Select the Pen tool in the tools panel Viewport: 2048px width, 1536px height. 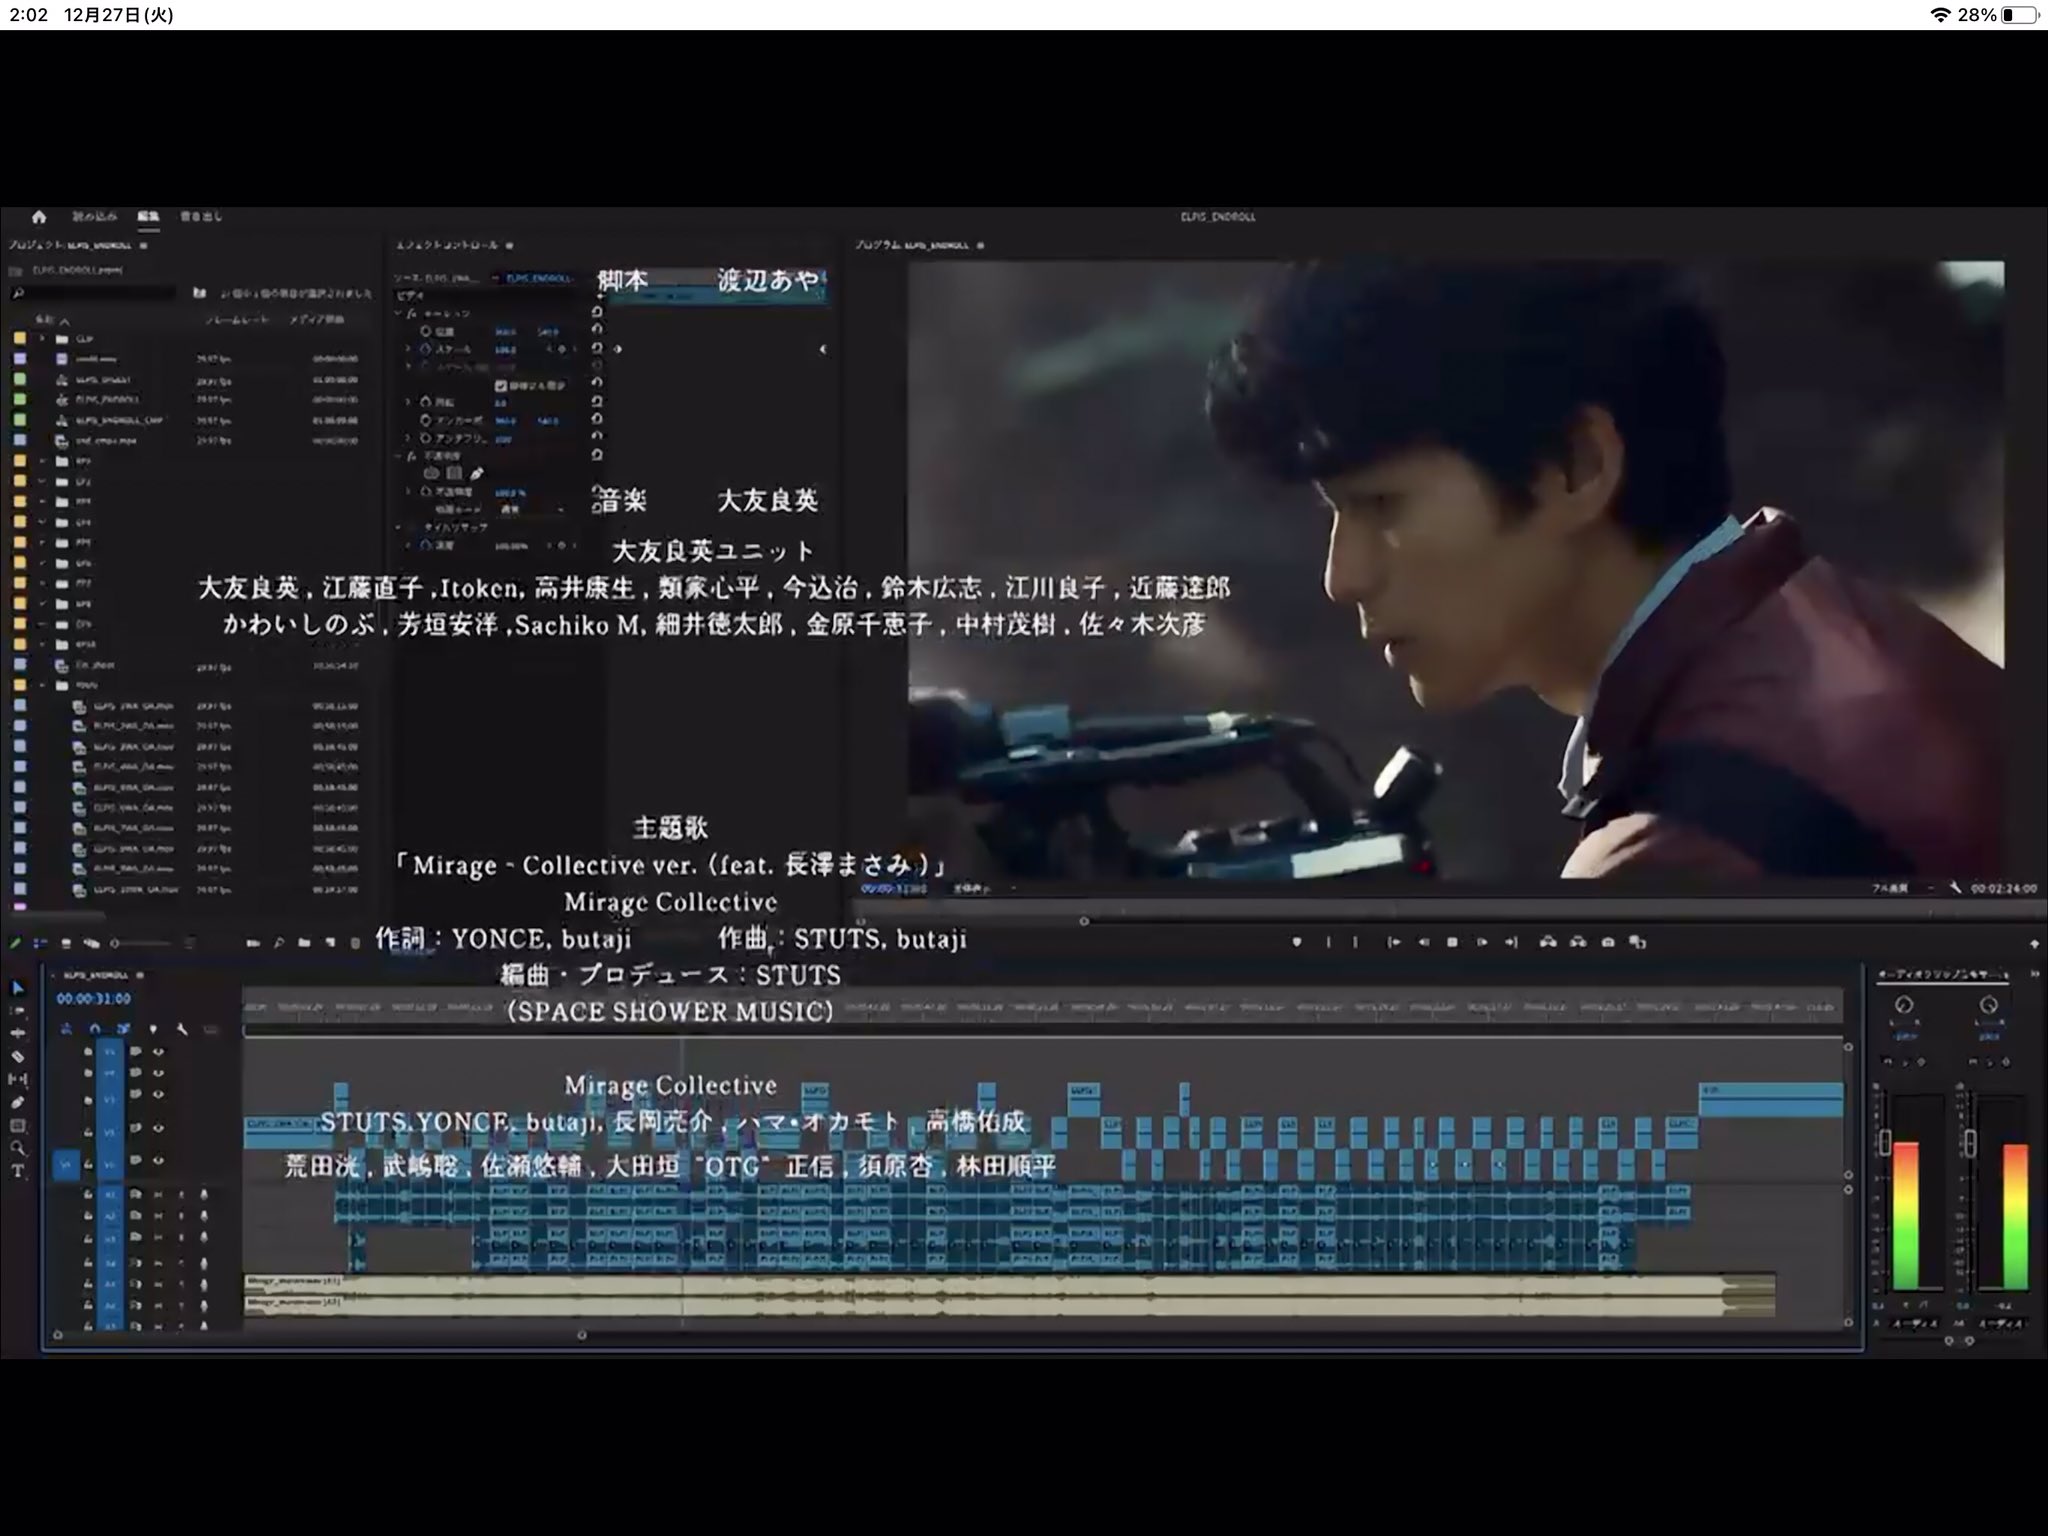[x=18, y=1103]
